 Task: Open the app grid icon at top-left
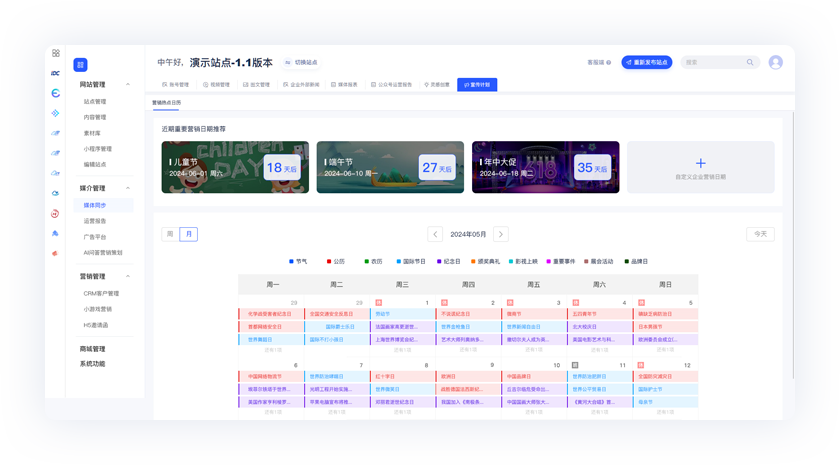[55, 53]
